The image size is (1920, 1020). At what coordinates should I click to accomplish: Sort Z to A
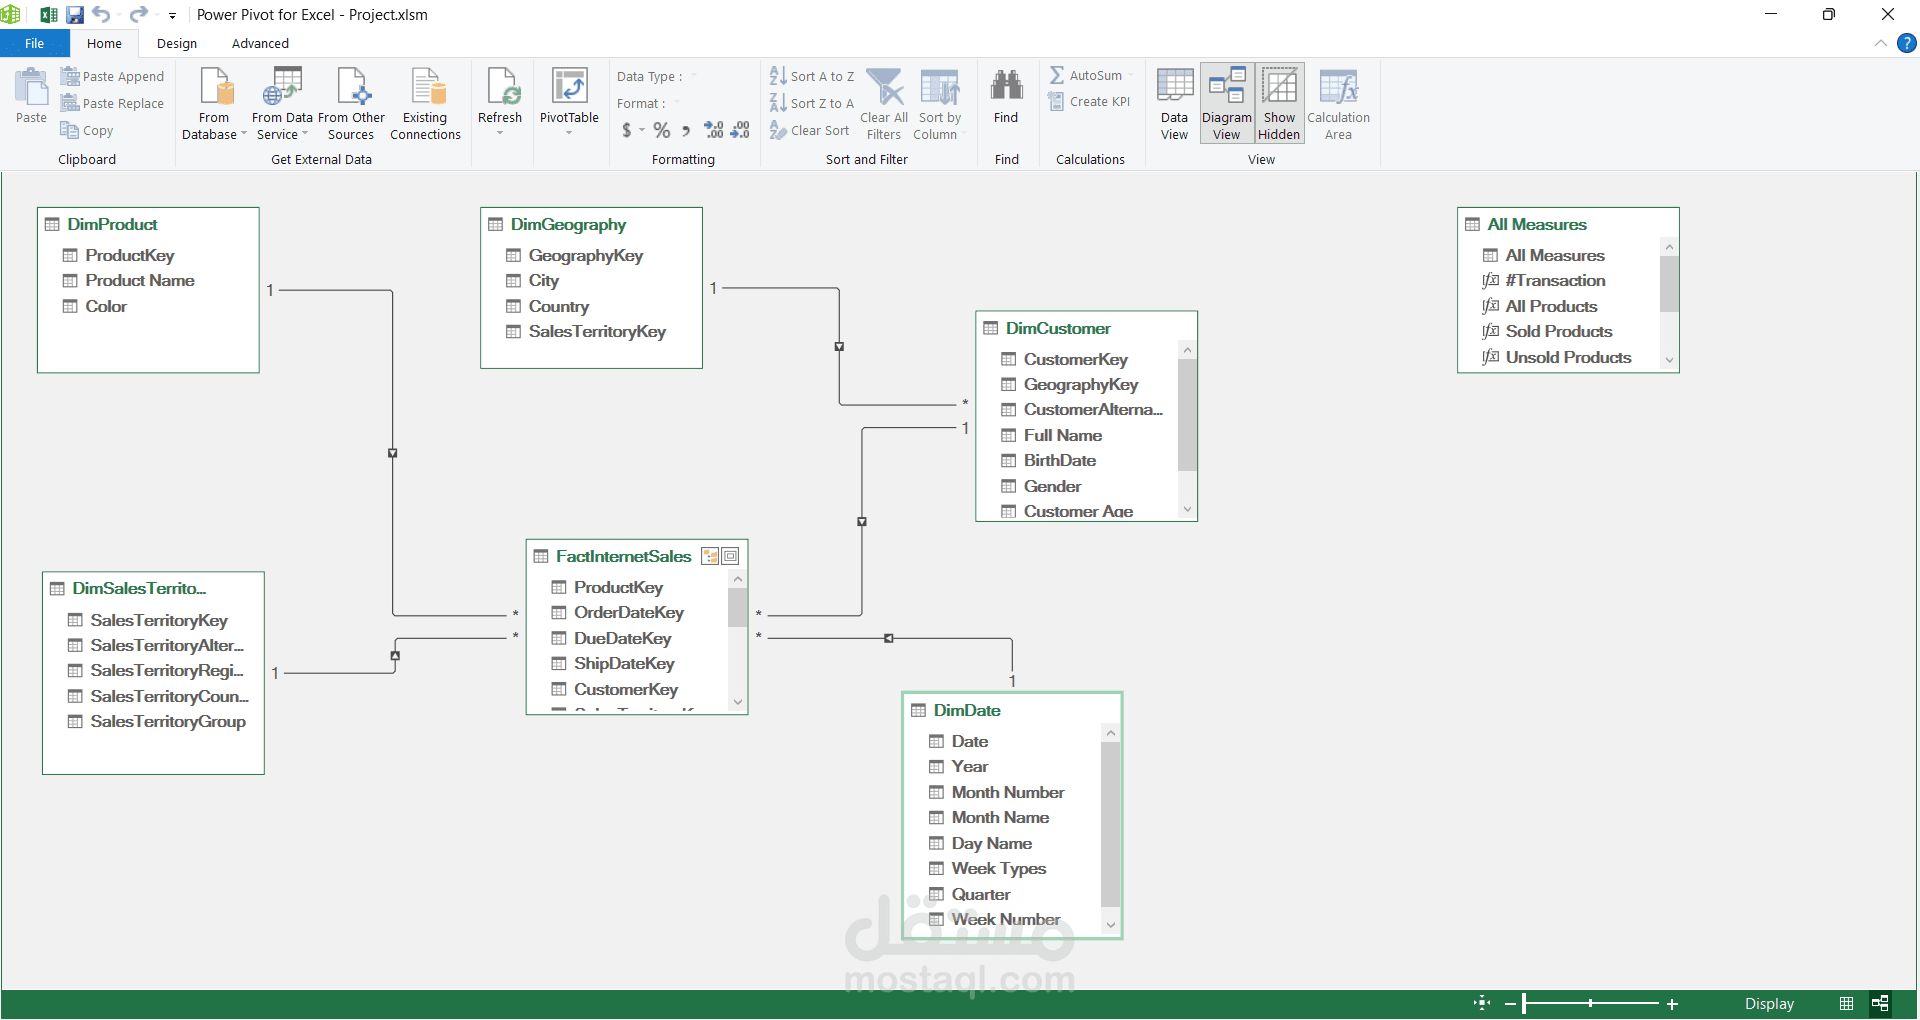812,103
